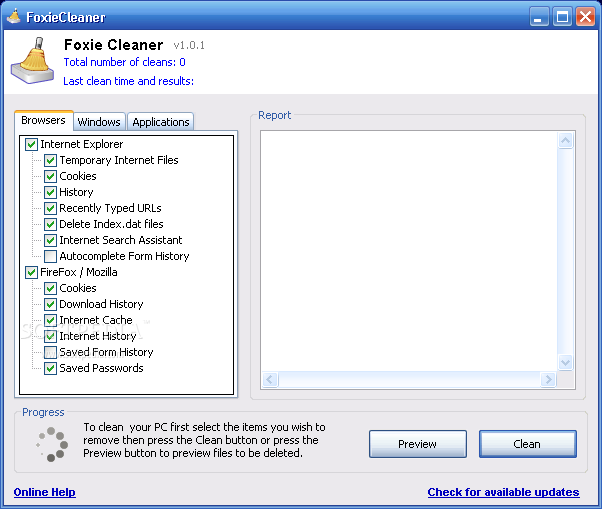Uncheck Temporary Internet Files
Image resolution: width=602 pixels, height=509 pixels.
click(50, 160)
